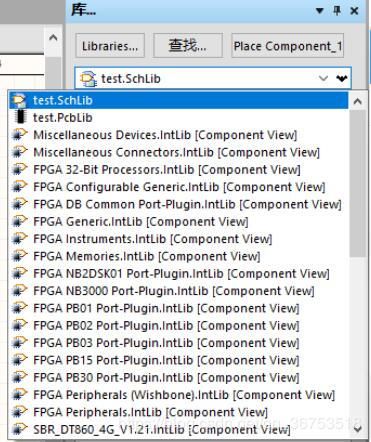371x442 pixels.
Task: Click the 查找... search button
Action: (188, 46)
